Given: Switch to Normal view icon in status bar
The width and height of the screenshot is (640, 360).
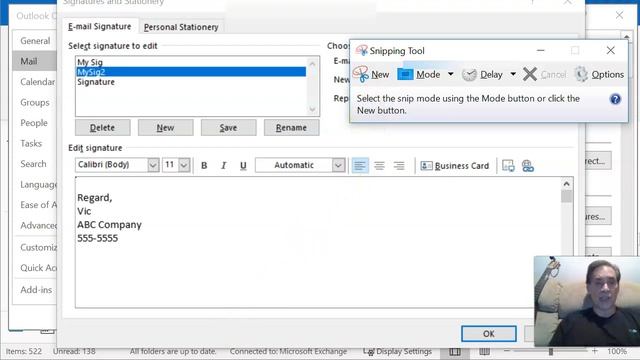Looking at the screenshot, I should (x=455, y=352).
